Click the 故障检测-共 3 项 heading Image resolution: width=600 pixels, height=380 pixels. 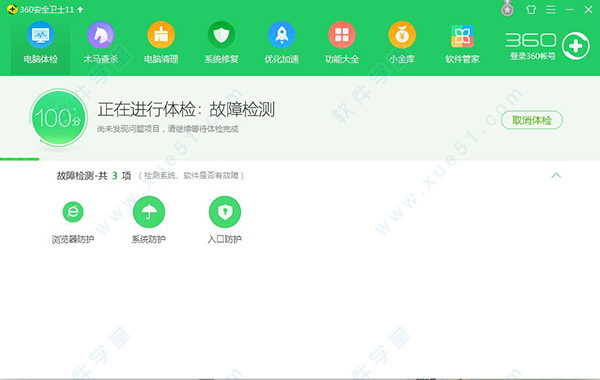tap(94, 176)
